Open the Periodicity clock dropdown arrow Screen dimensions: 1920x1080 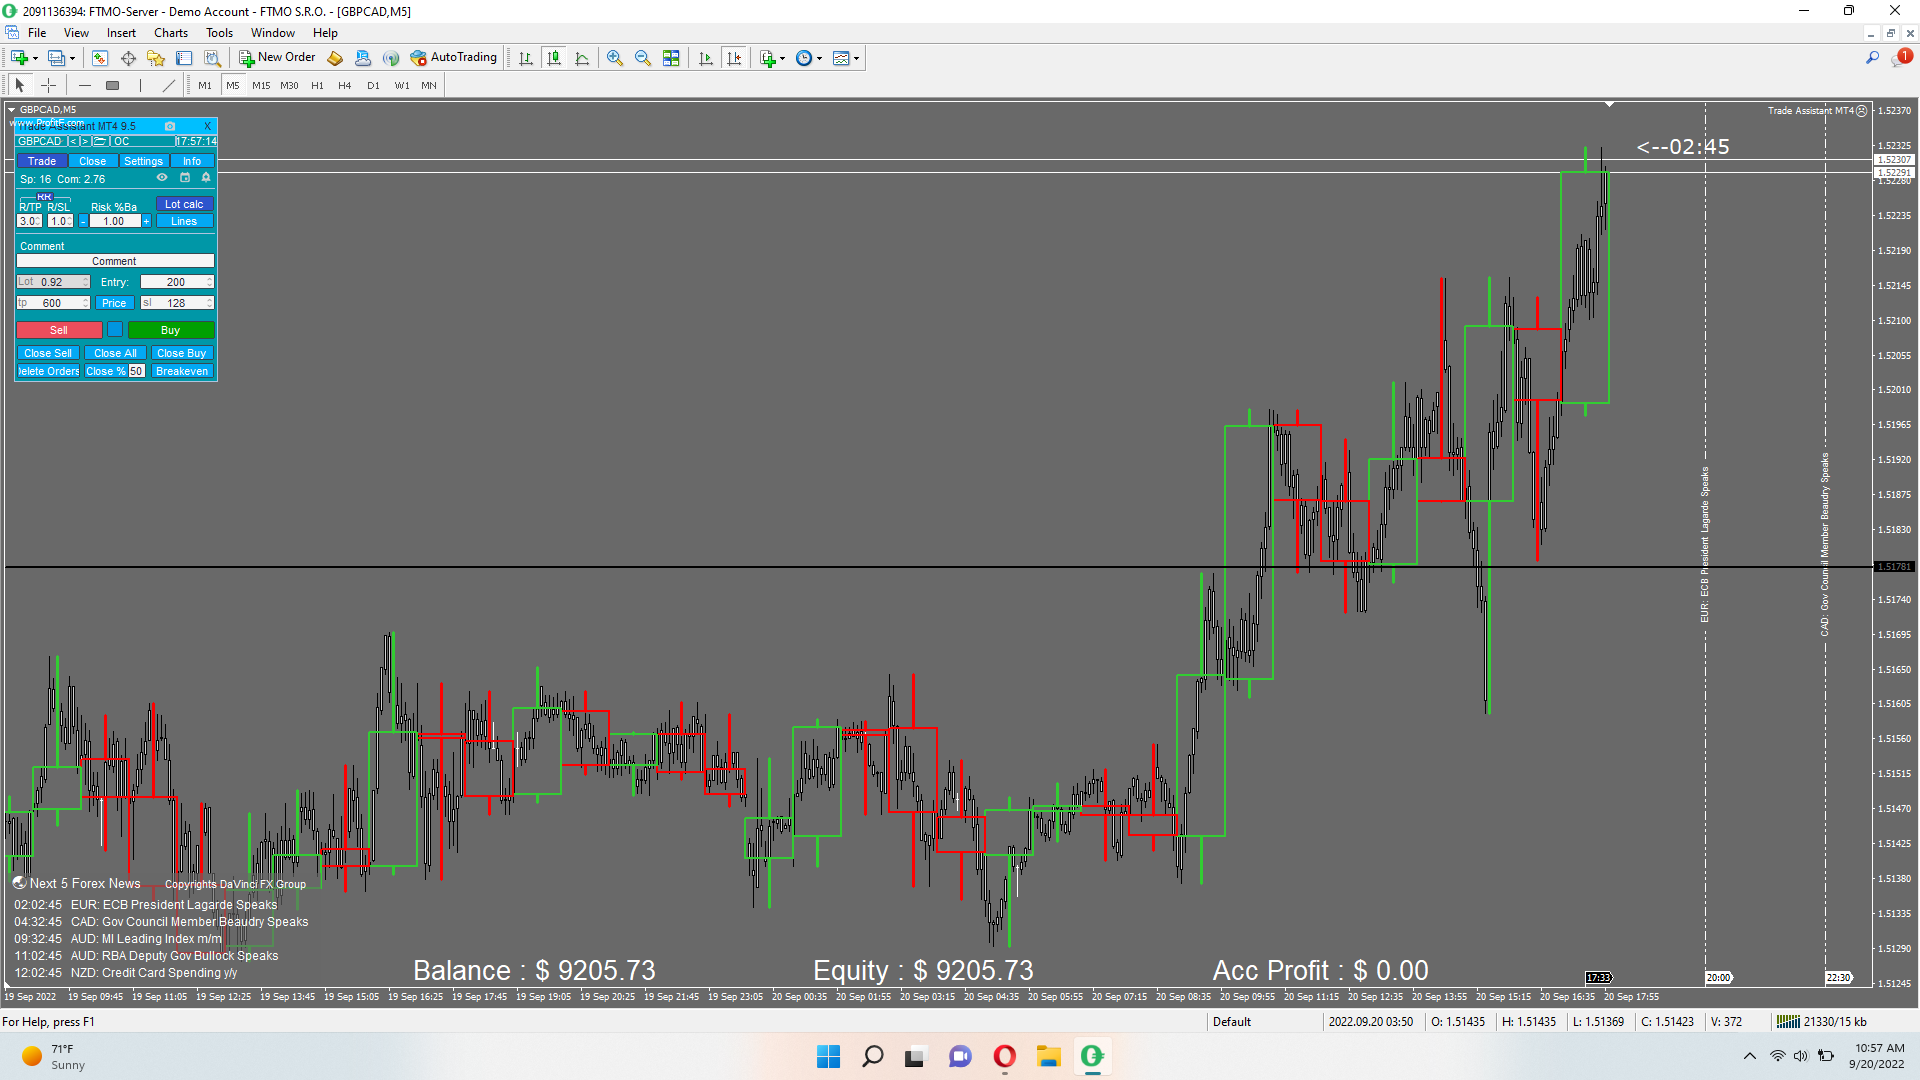pyautogui.click(x=820, y=58)
